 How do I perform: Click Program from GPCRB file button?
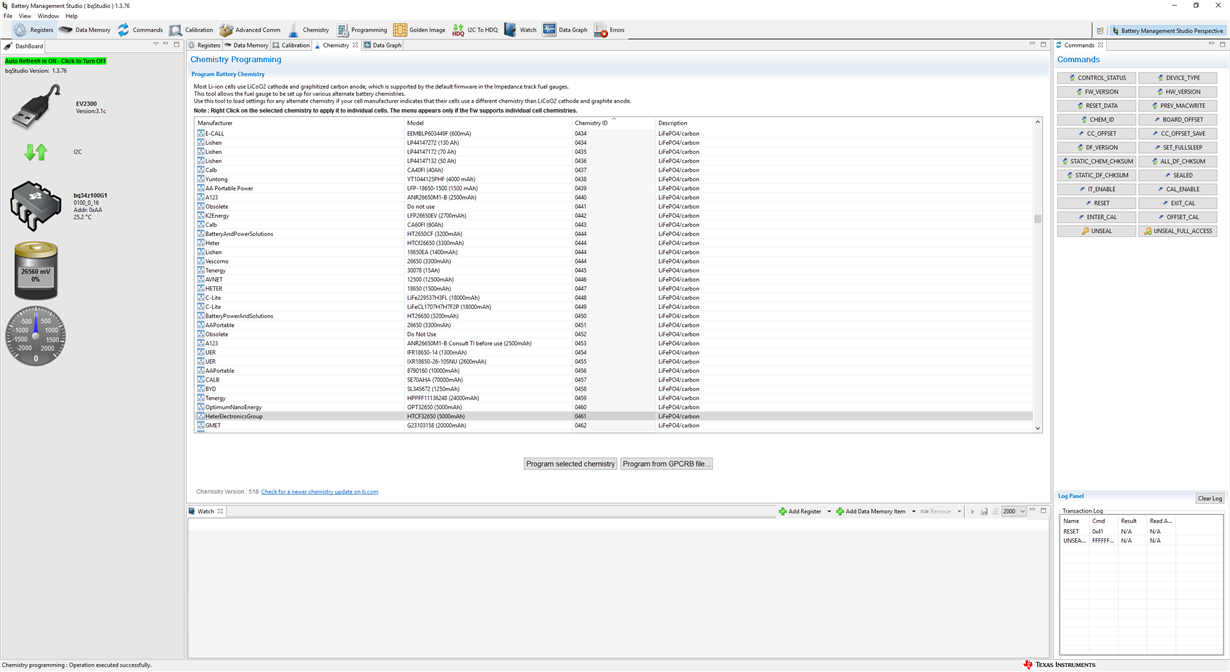coord(666,464)
